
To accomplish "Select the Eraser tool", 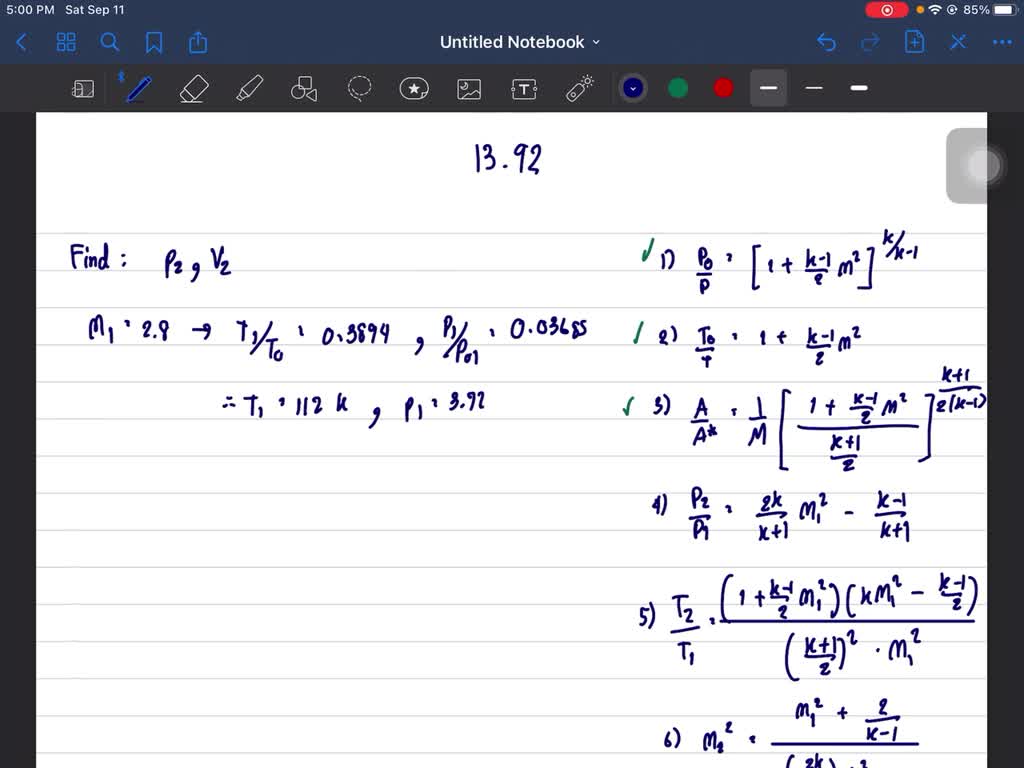I will (x=193, y=89).
